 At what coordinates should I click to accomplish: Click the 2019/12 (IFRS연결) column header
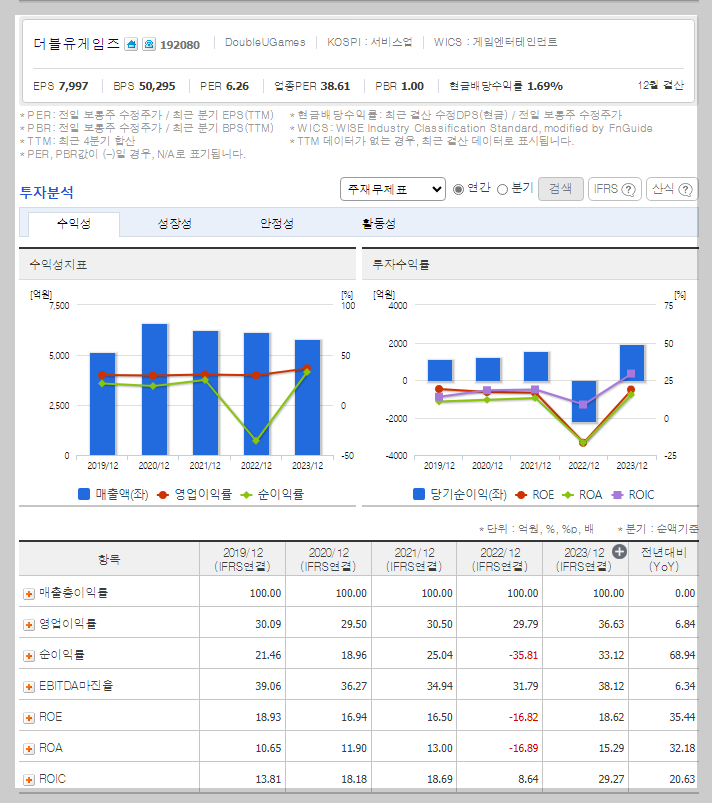[x=242, y=559]
